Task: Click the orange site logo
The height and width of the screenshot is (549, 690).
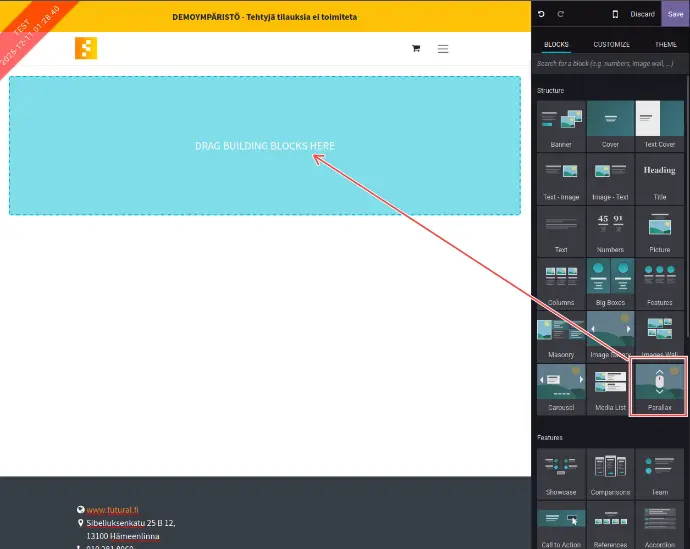Action: (x=86, y=48)
